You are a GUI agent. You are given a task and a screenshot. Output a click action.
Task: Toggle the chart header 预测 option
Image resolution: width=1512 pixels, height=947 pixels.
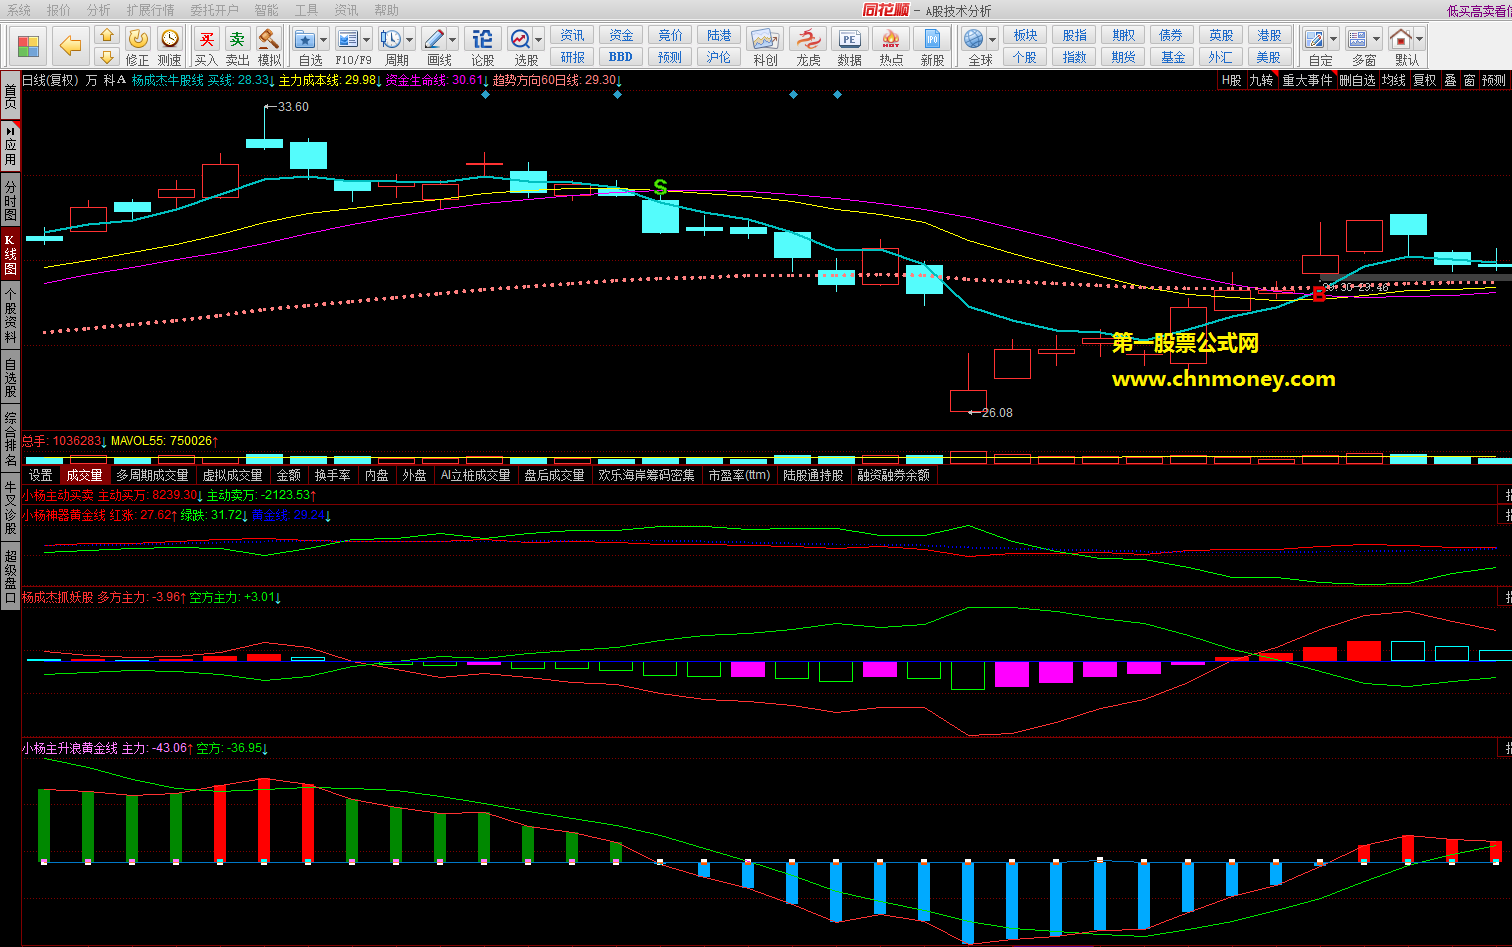(1494, 80)
